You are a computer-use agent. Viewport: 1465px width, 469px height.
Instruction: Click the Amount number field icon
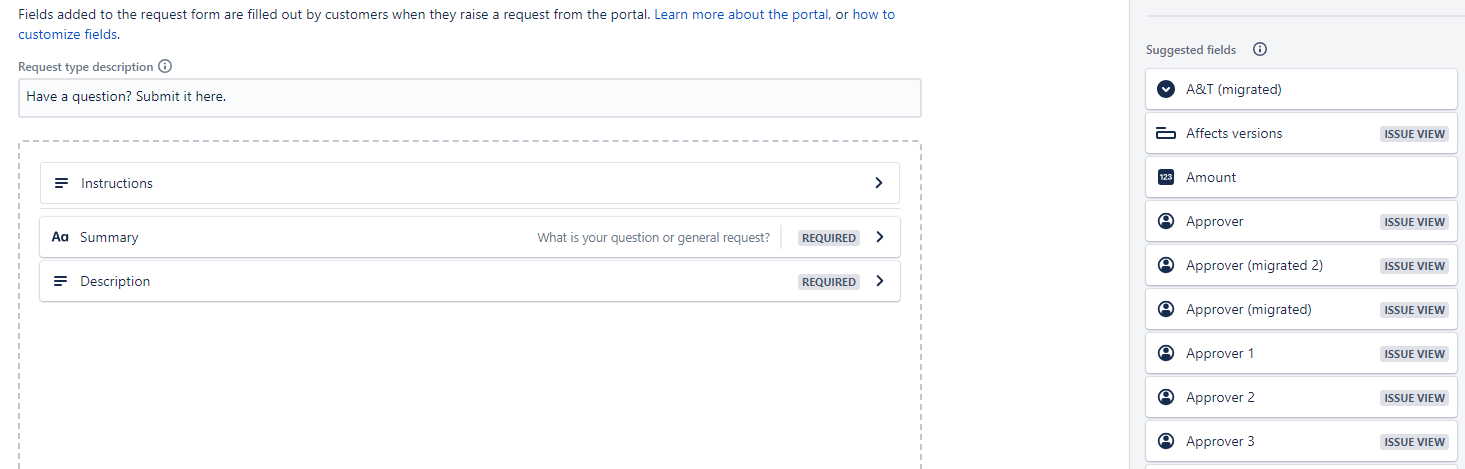tap(1165, 177)
